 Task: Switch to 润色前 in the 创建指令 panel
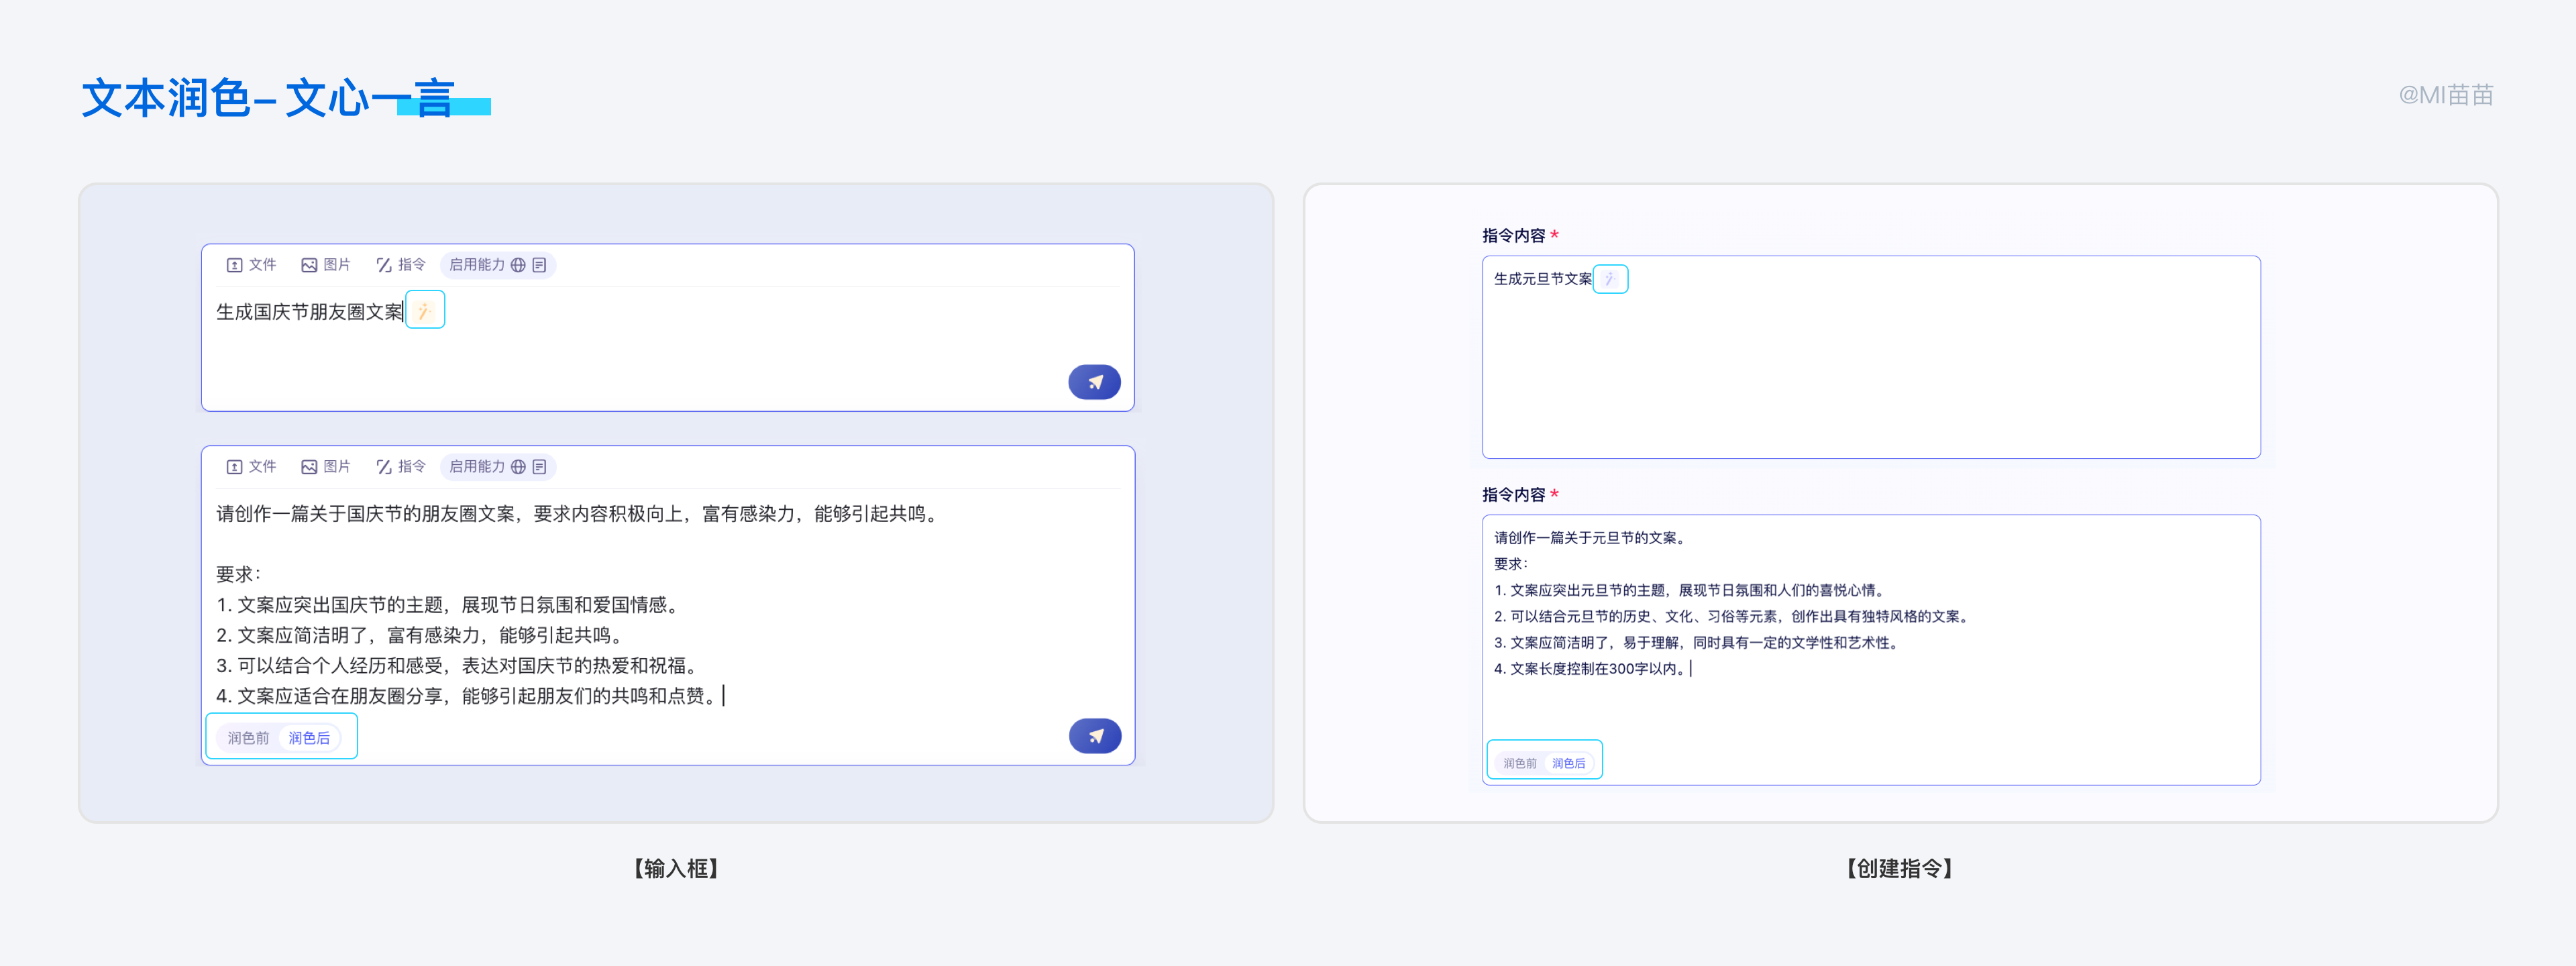pos(1520,763)
